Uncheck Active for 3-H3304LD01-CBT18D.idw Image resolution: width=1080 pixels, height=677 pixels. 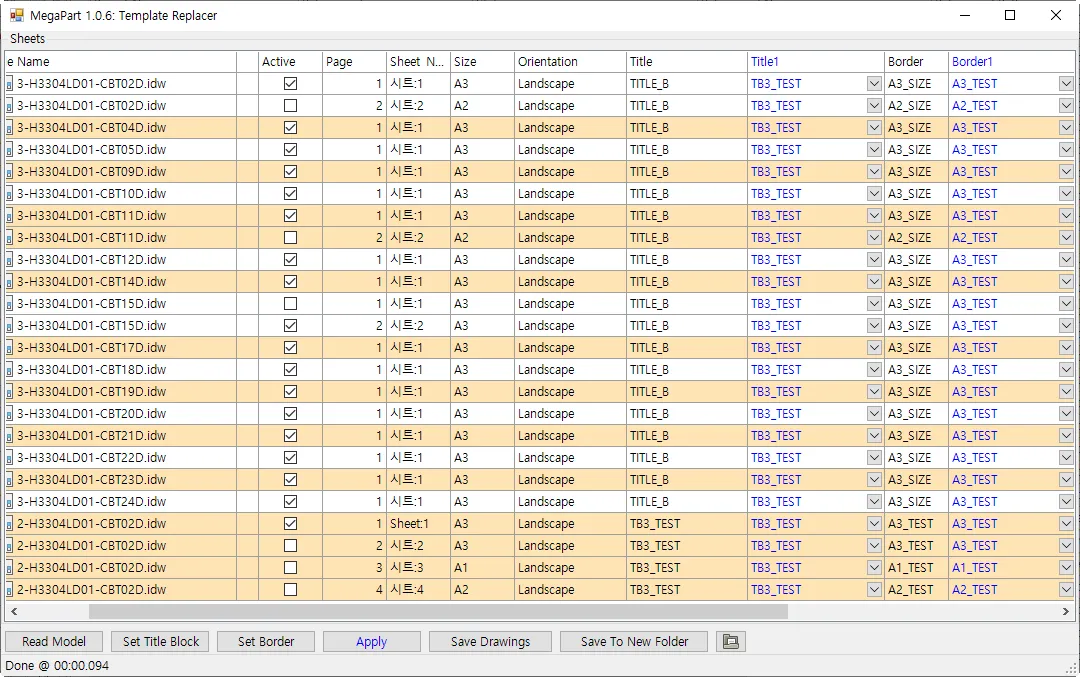pos(291,370)
